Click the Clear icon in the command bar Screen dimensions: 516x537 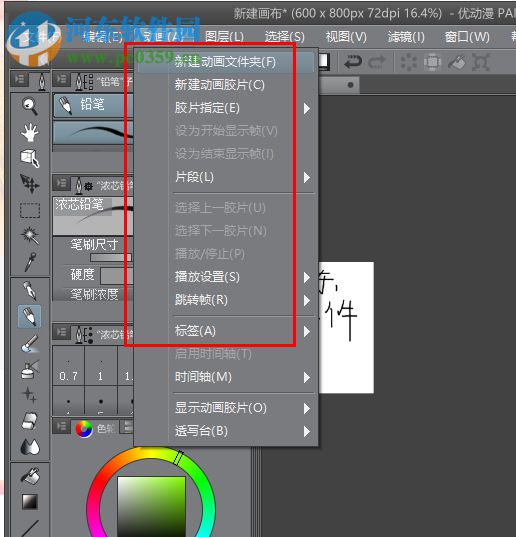pos(408,62)
